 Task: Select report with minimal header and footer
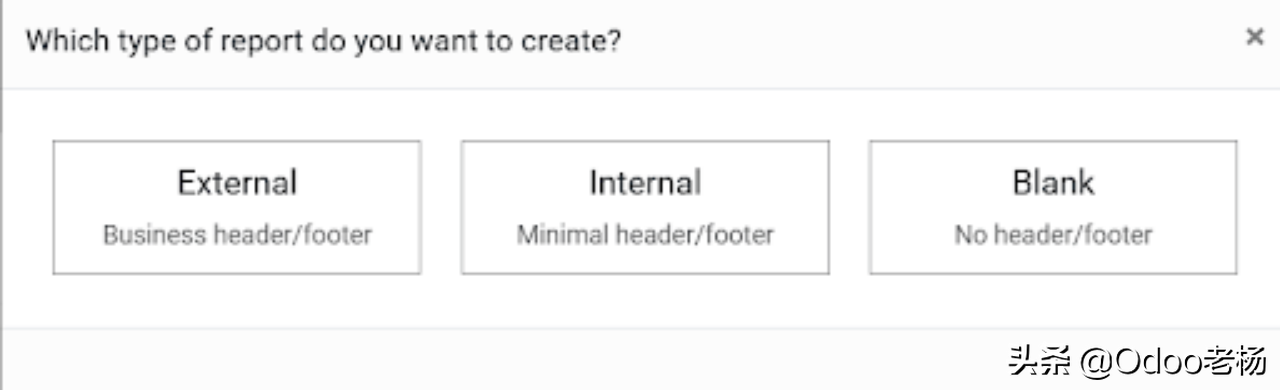coord(645,207)
